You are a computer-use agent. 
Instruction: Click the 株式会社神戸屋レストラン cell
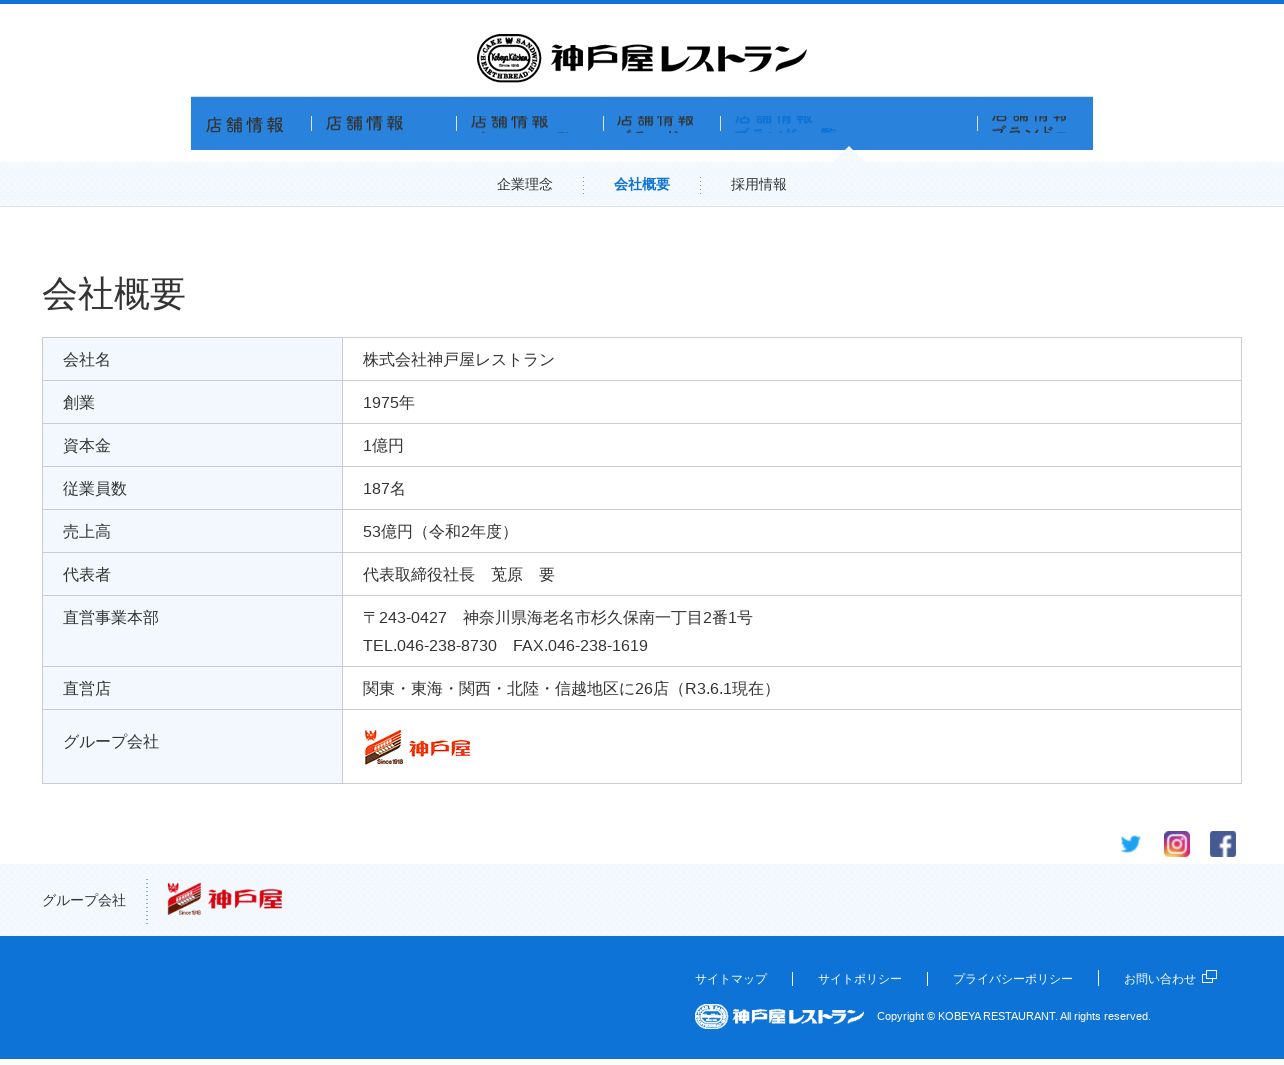pos(459,360)
